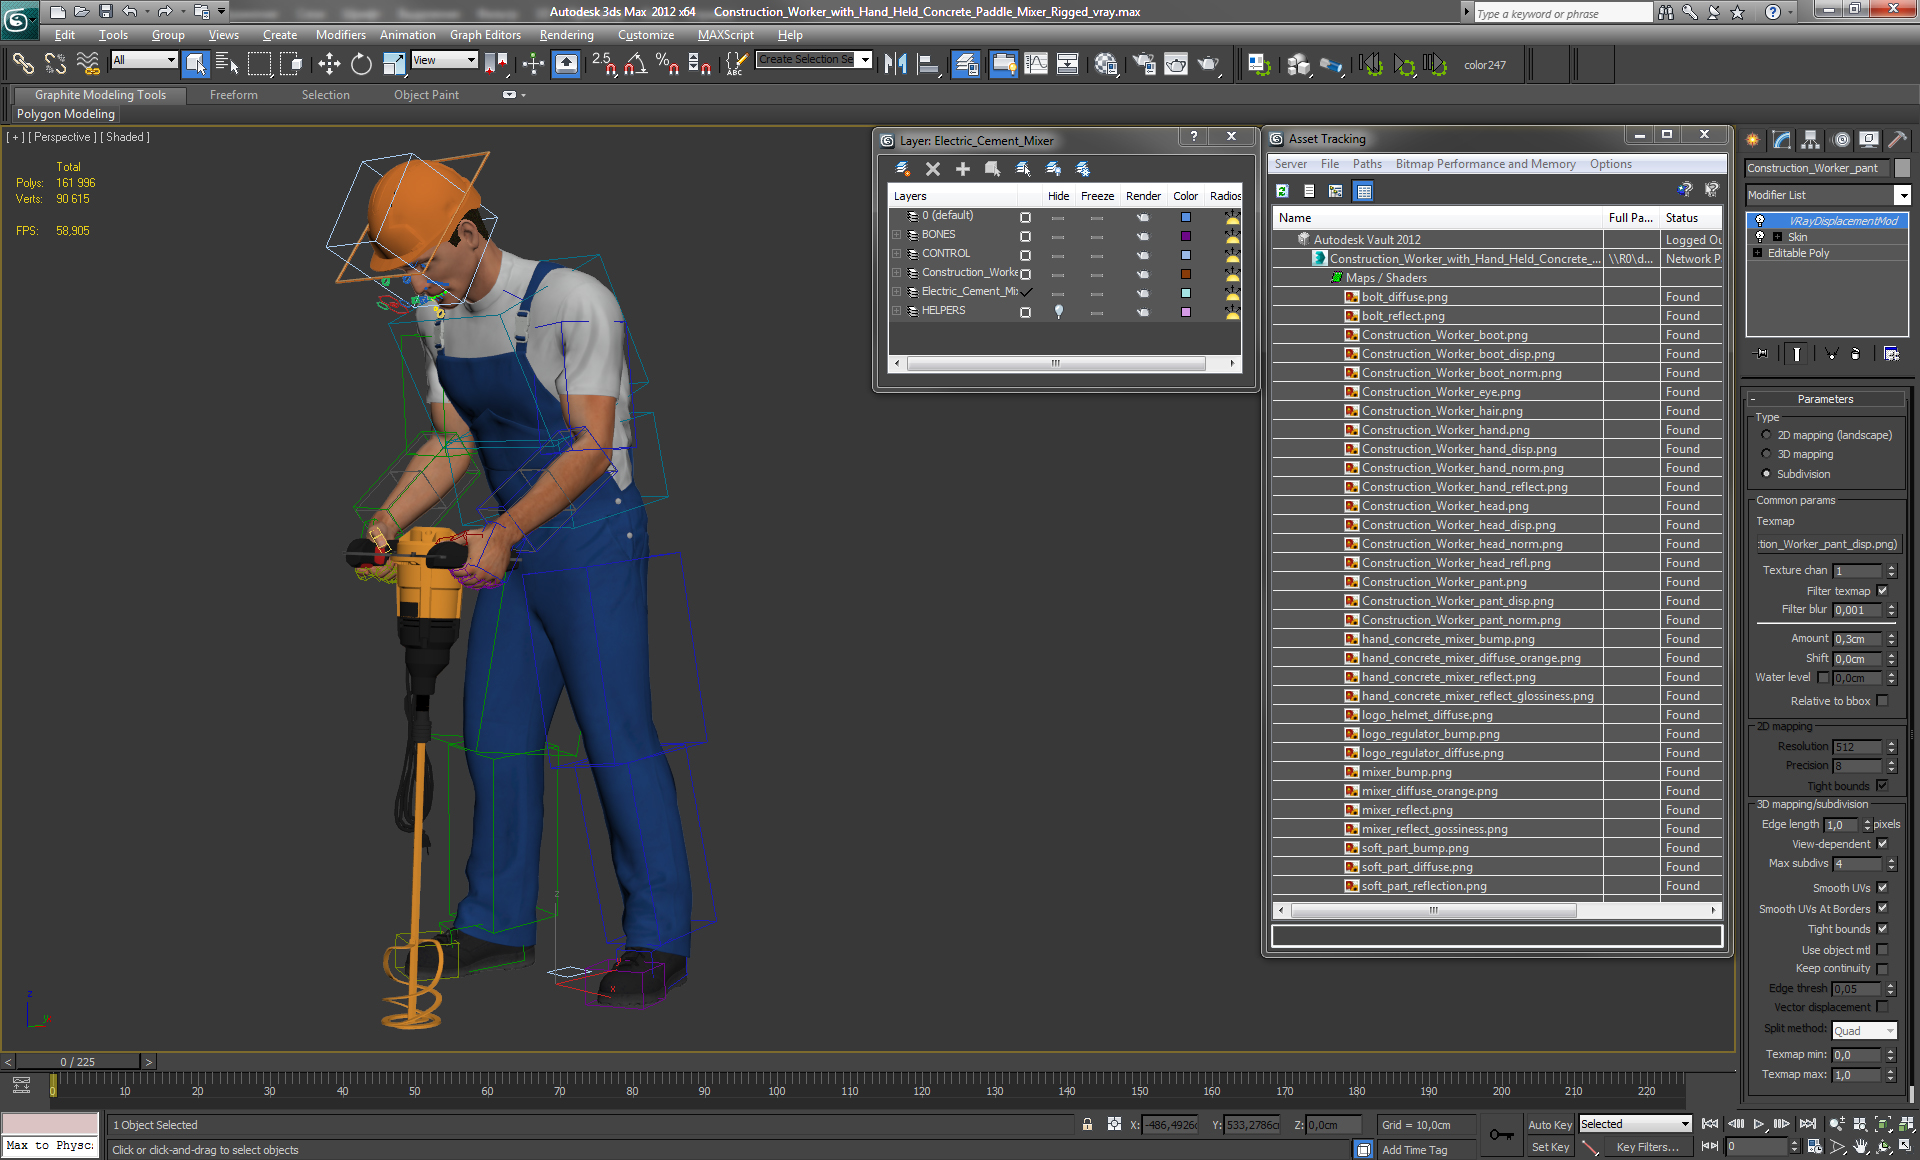Viewport: 1920px width, 1160px height.
Task: Open the Modifiers menu
Action: coord(340,34)
